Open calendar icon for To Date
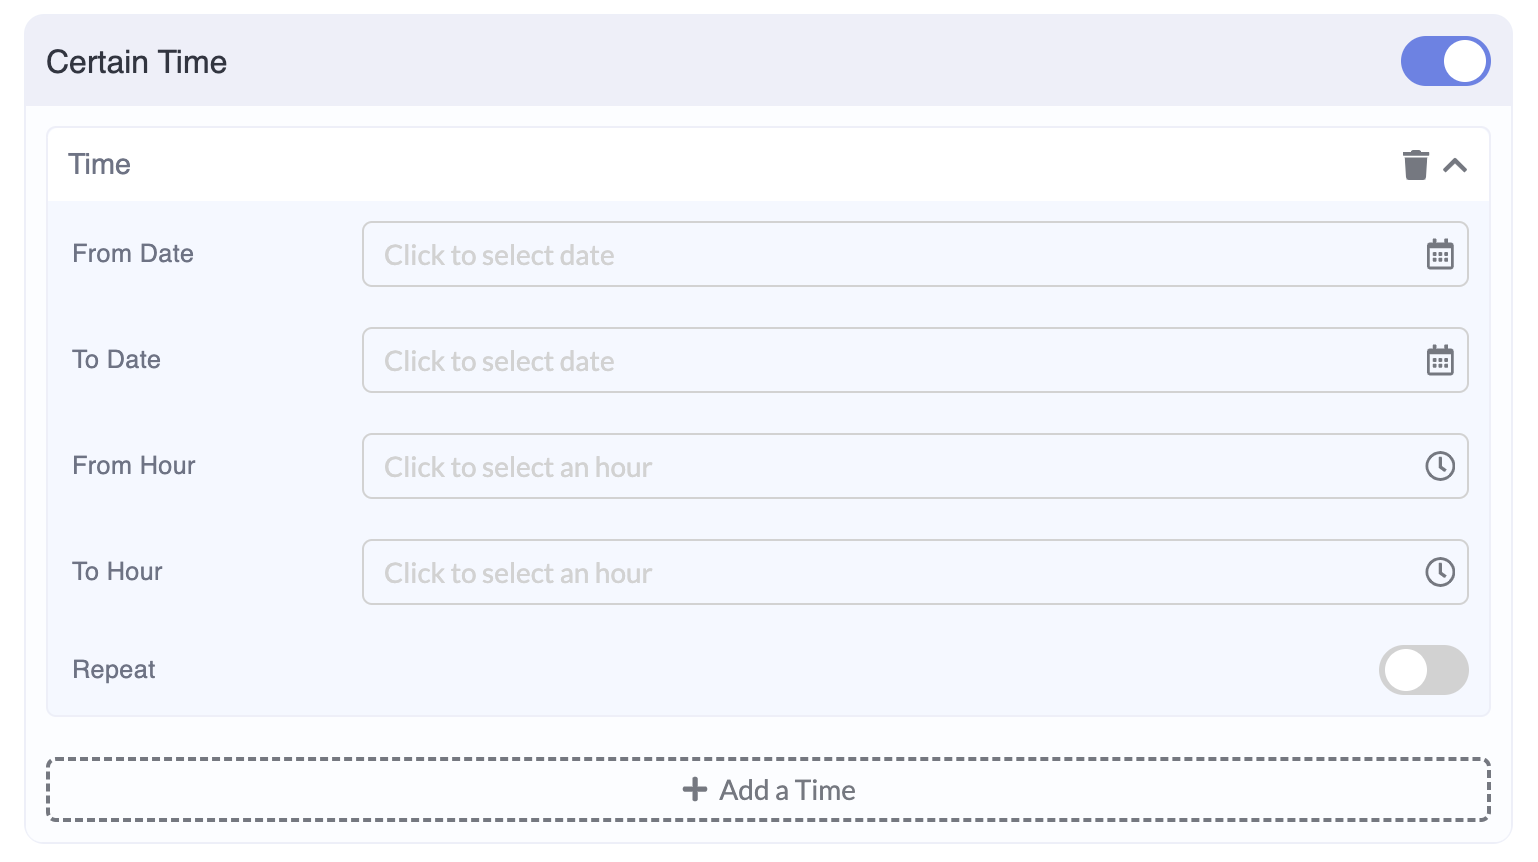This screenshot has height=862, width=1538. [1440, 361]
